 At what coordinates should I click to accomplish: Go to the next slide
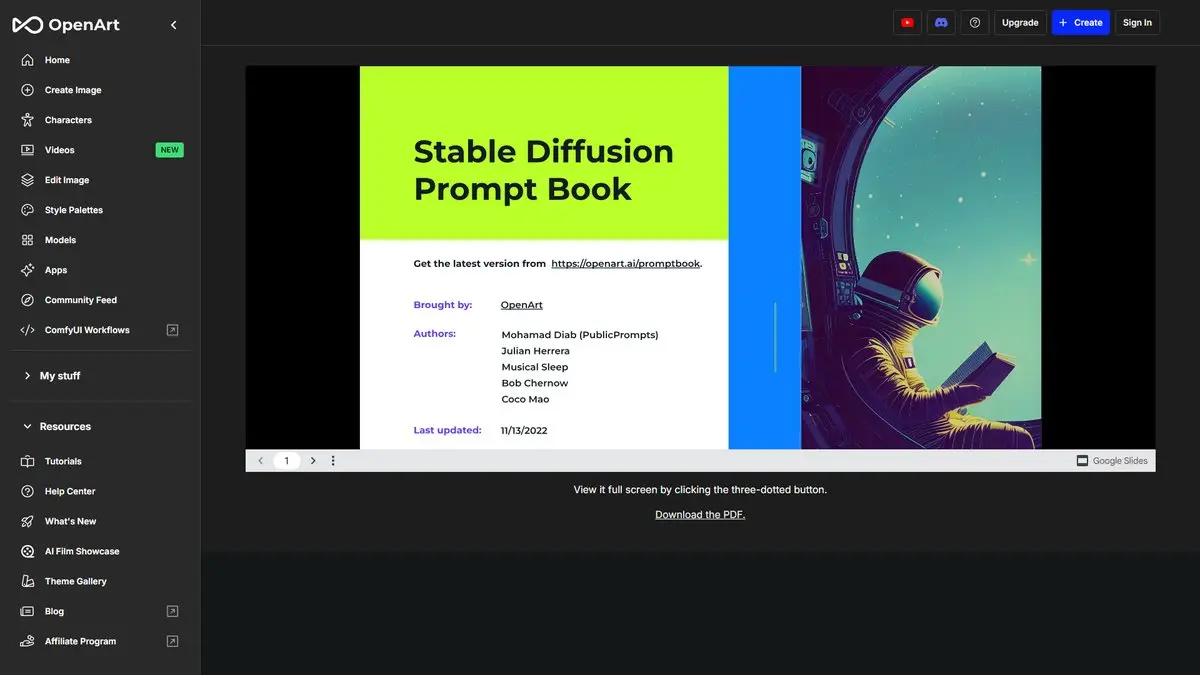pyautogui.click(x=313, y=461)
